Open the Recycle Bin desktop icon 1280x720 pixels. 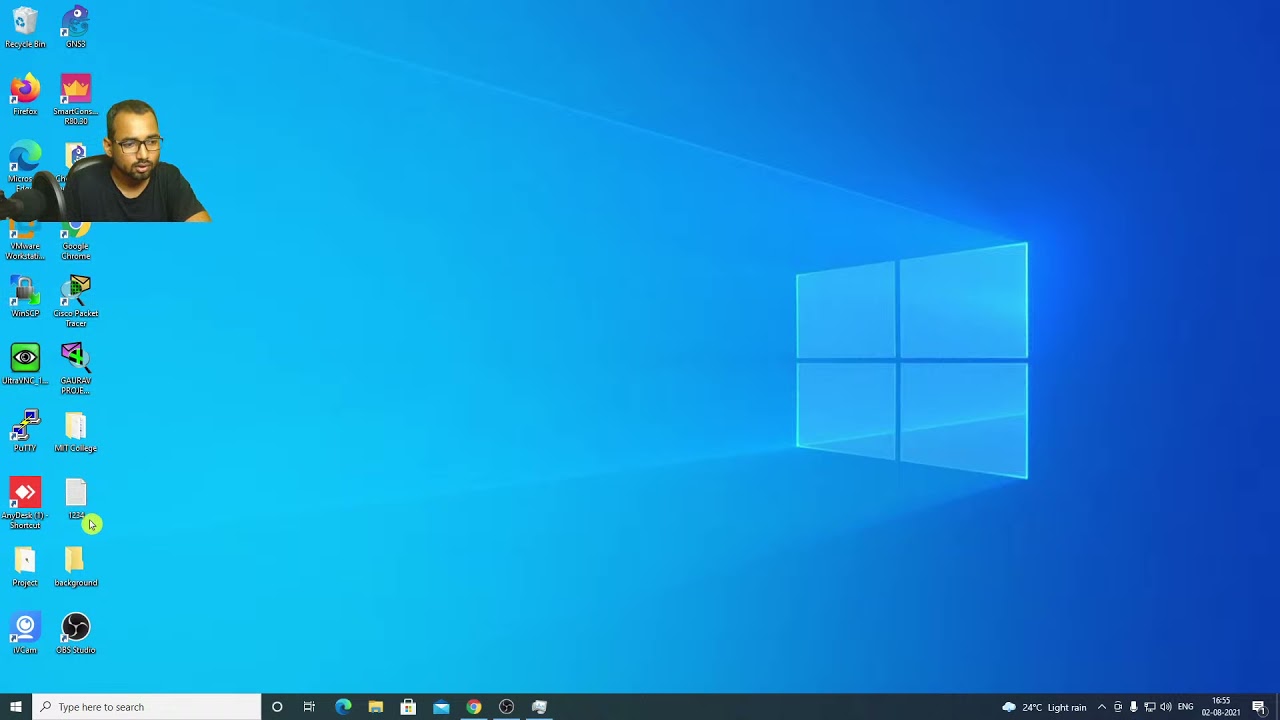point(25,27)
